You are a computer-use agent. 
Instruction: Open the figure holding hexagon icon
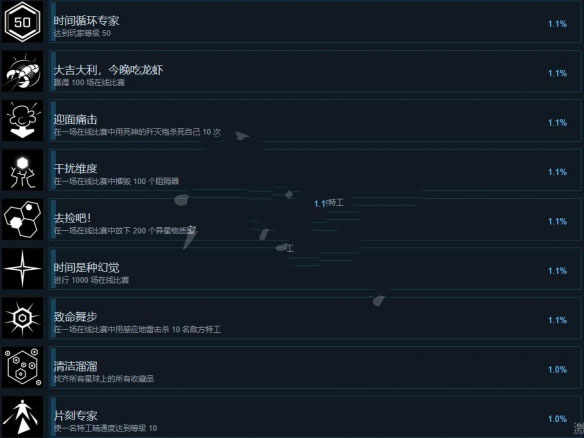[22, 170]
